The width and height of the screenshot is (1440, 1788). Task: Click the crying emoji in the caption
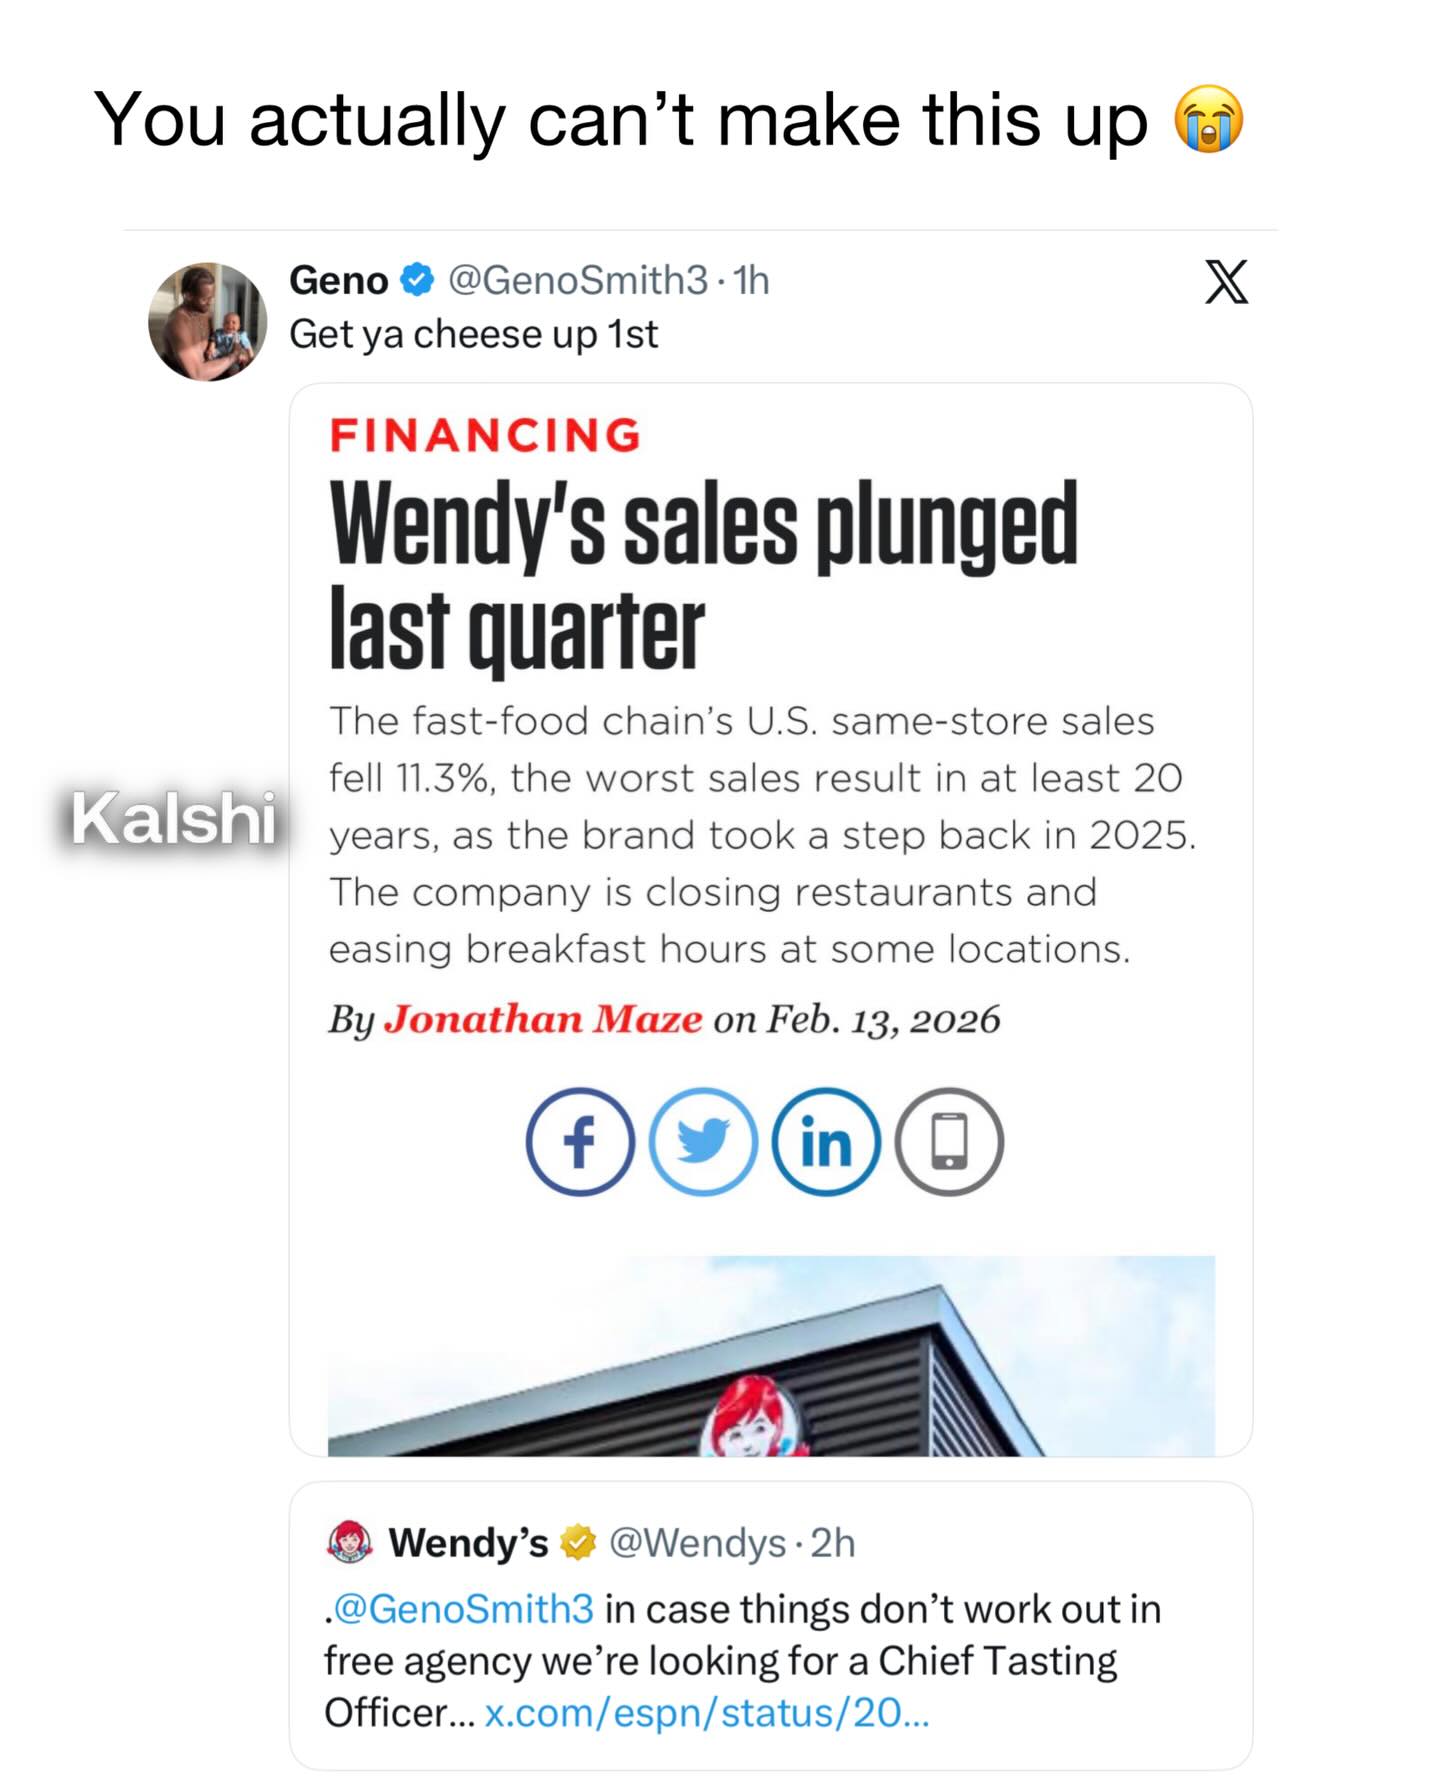1208,119
